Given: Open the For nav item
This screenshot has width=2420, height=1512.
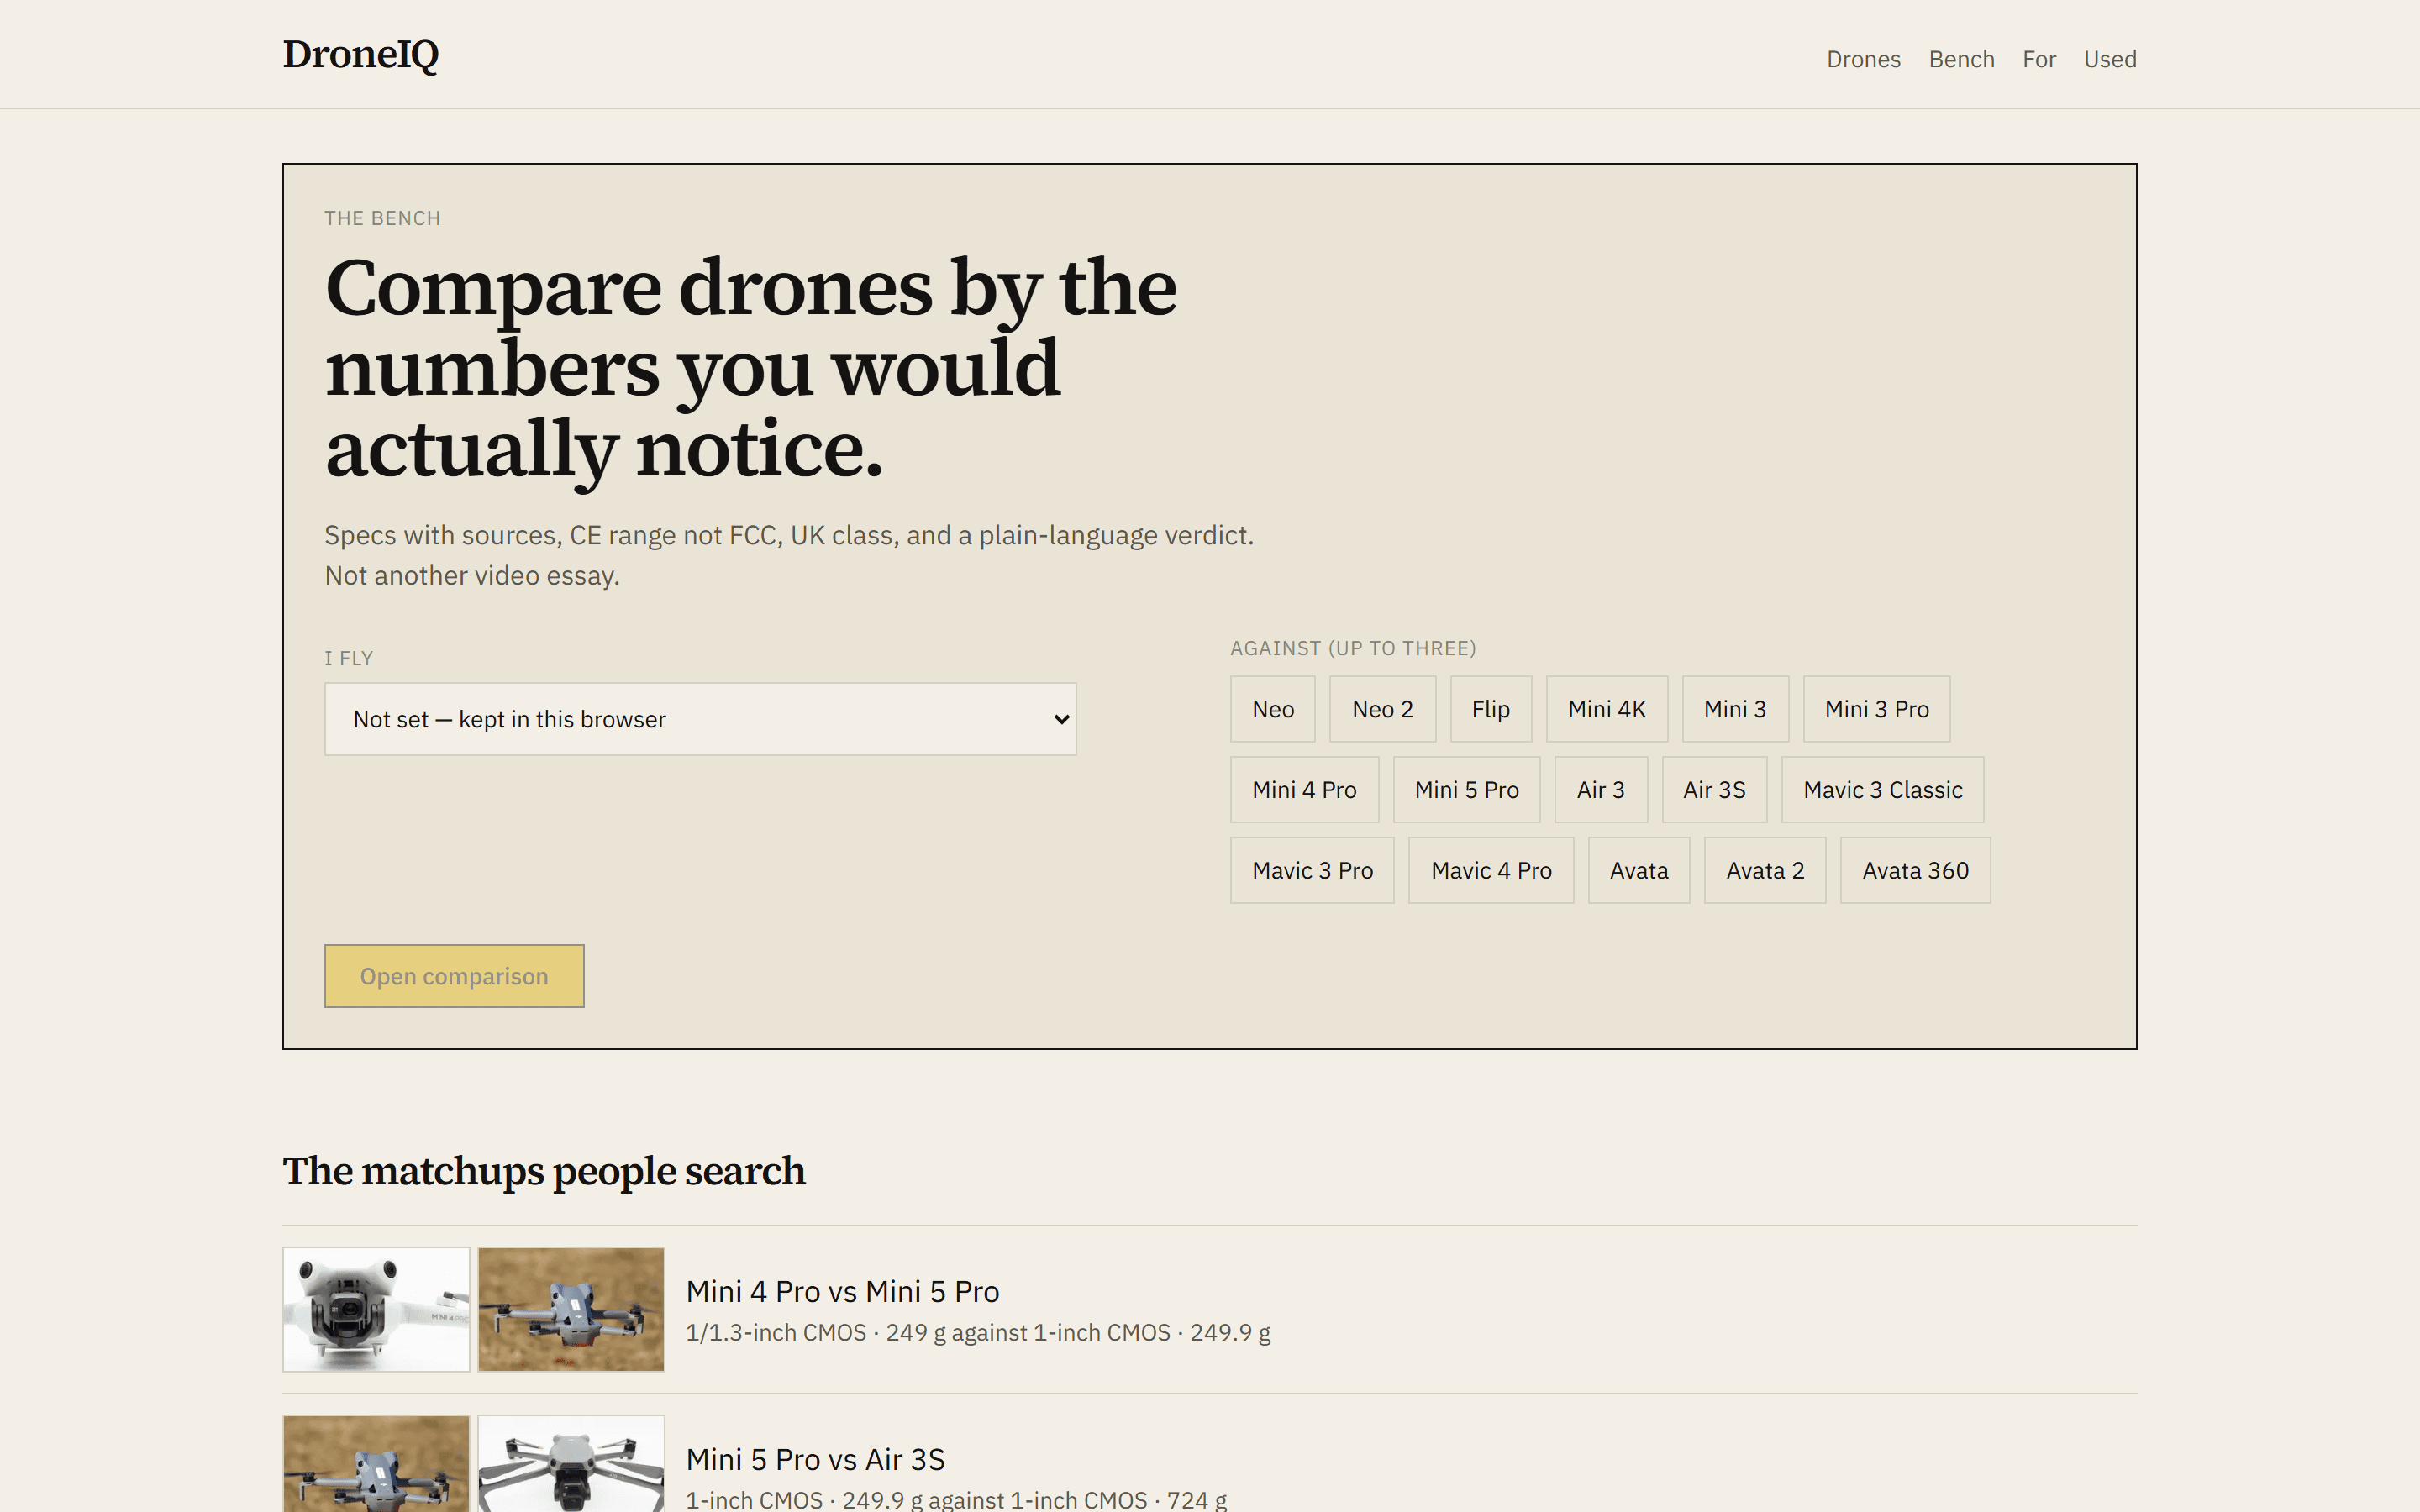Looking at the screenshot, I should [x=2039, y=59].
